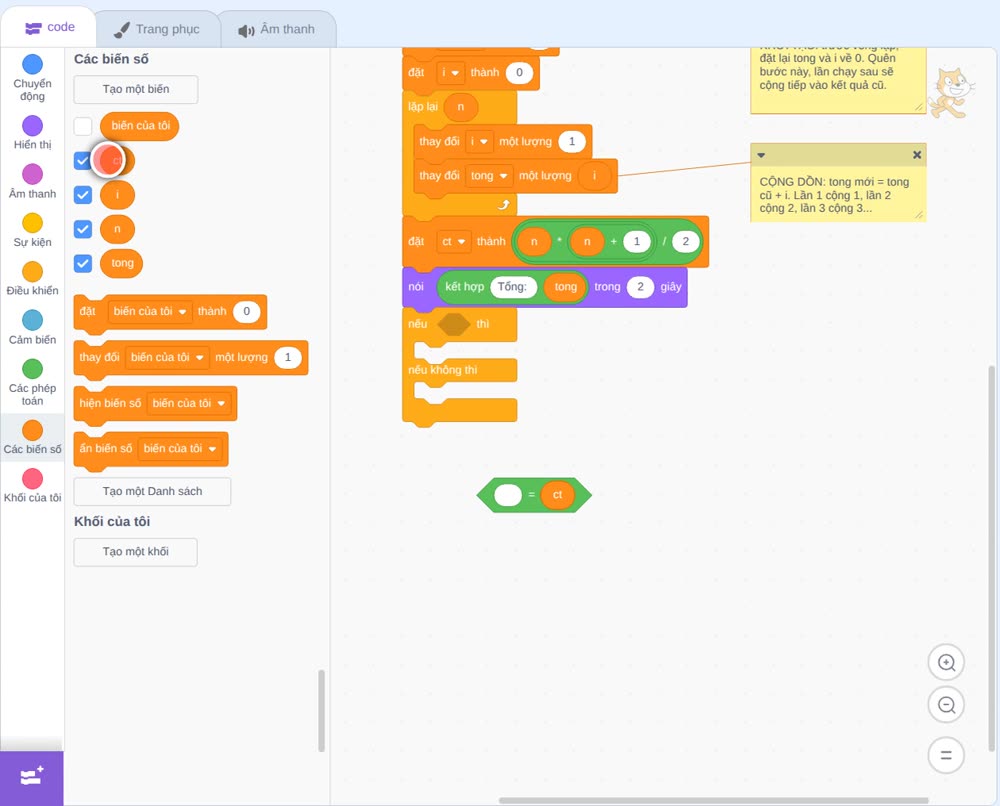This screenshot has width=1000, height=806.
Task: Untick the 'ct' variable checkbox
Action: pyautogui.click(x=83, y=160)
